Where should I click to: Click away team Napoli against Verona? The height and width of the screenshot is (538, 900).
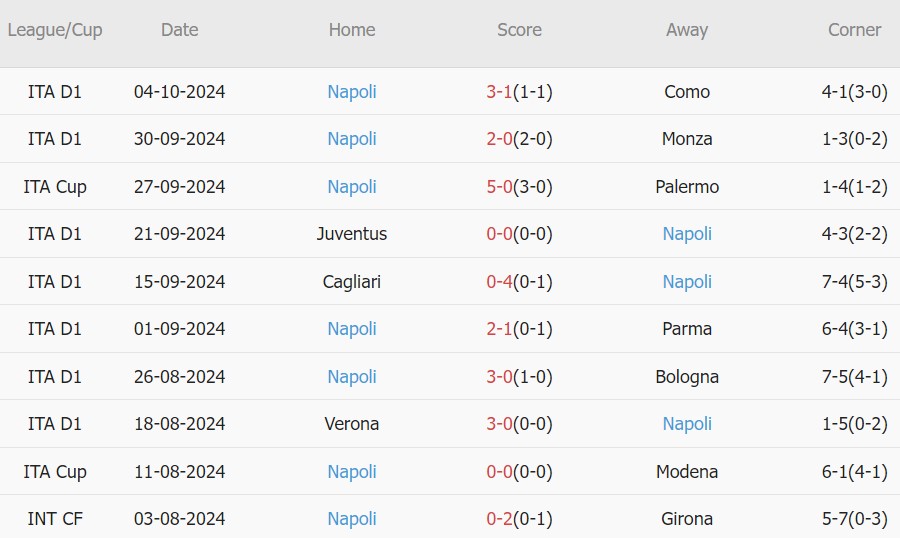point(687,424)
